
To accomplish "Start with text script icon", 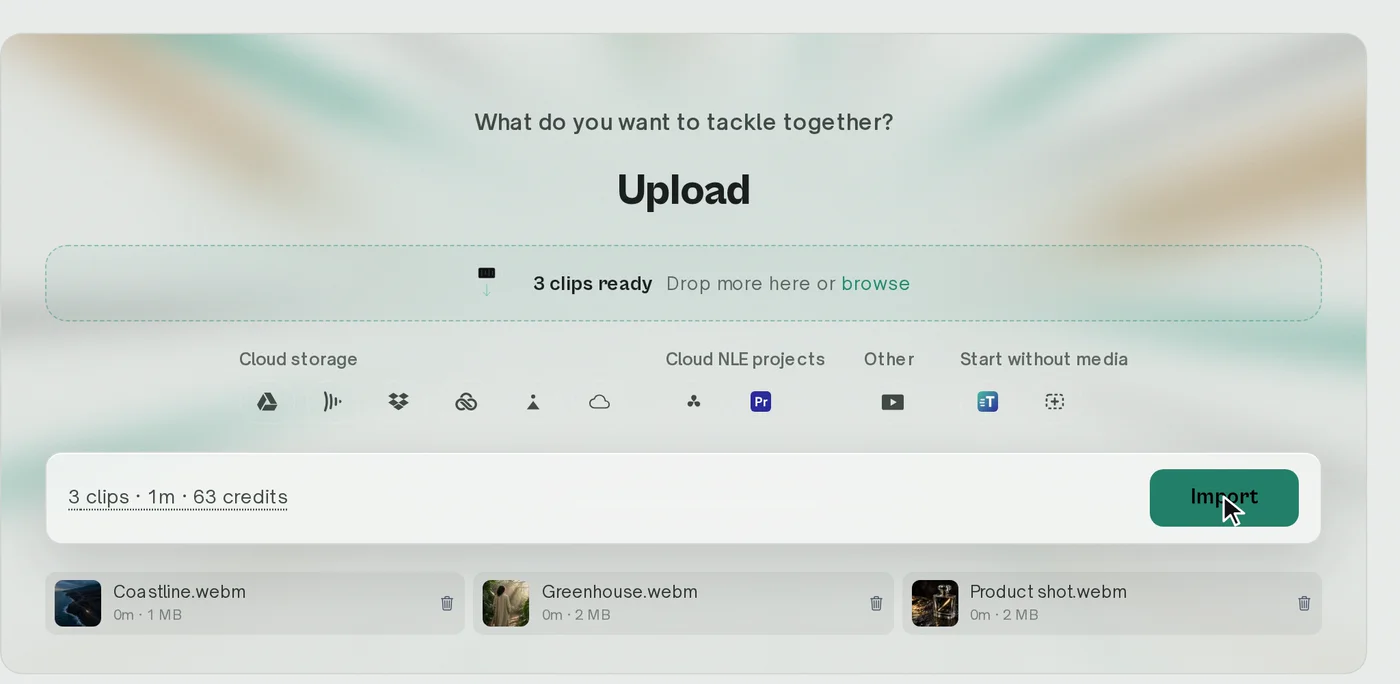I will pos(988,402).
